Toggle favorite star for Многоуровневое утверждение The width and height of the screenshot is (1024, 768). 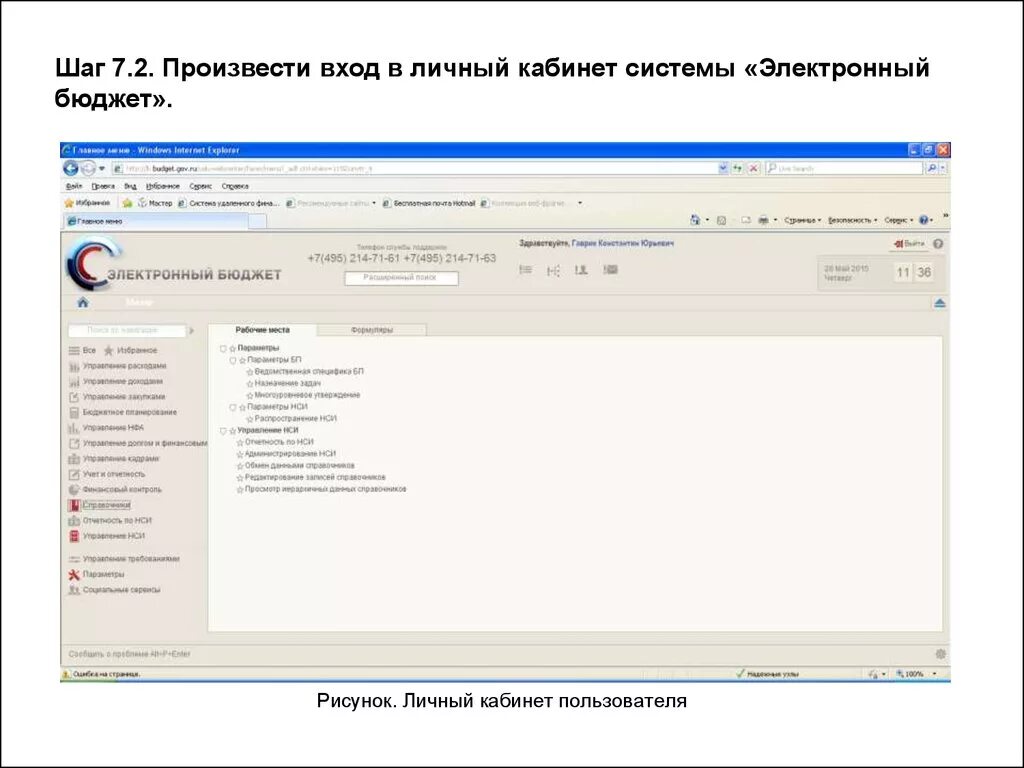(x=249, y=396)
